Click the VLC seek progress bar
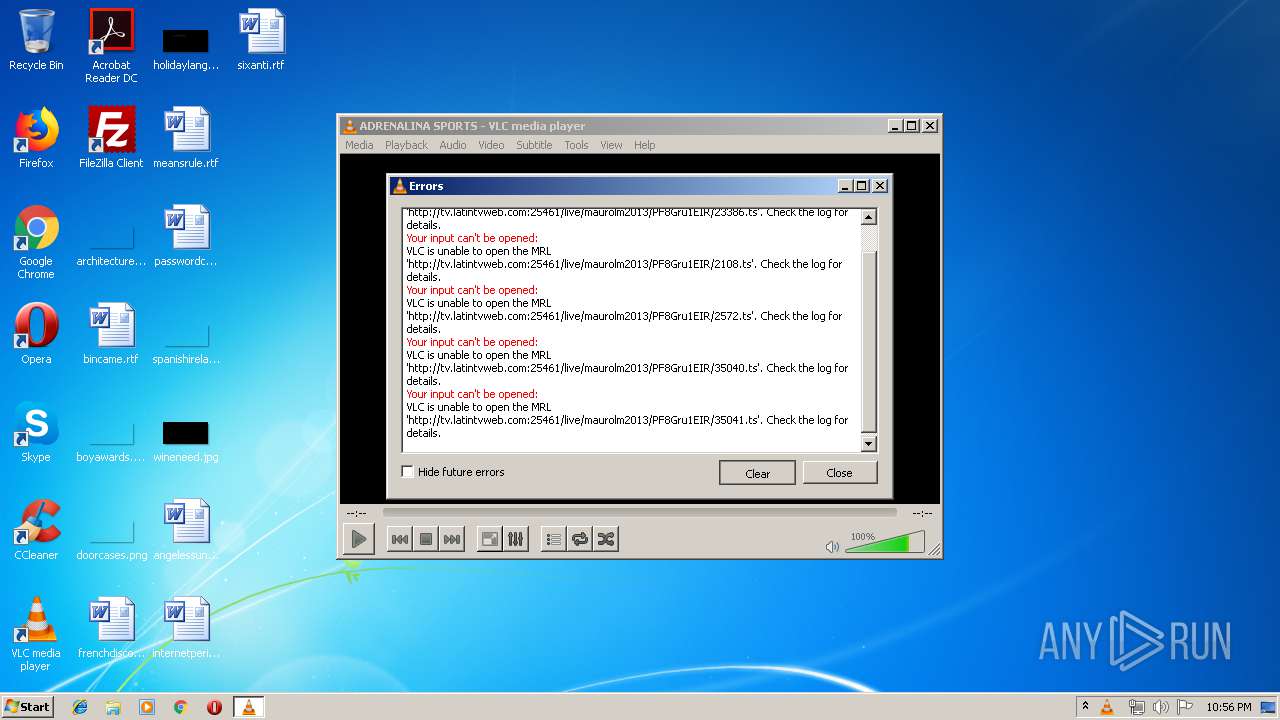 [640, 512]
